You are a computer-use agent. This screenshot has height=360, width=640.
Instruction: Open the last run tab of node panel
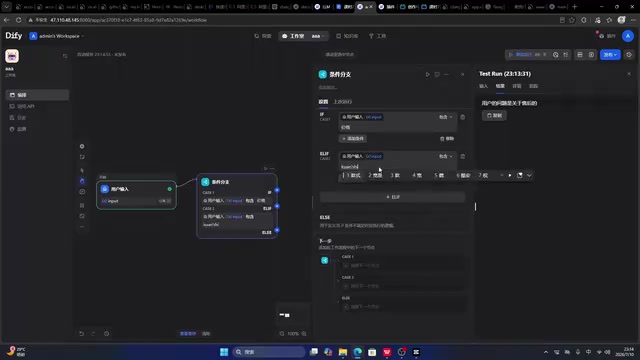[x=343, y=102]
